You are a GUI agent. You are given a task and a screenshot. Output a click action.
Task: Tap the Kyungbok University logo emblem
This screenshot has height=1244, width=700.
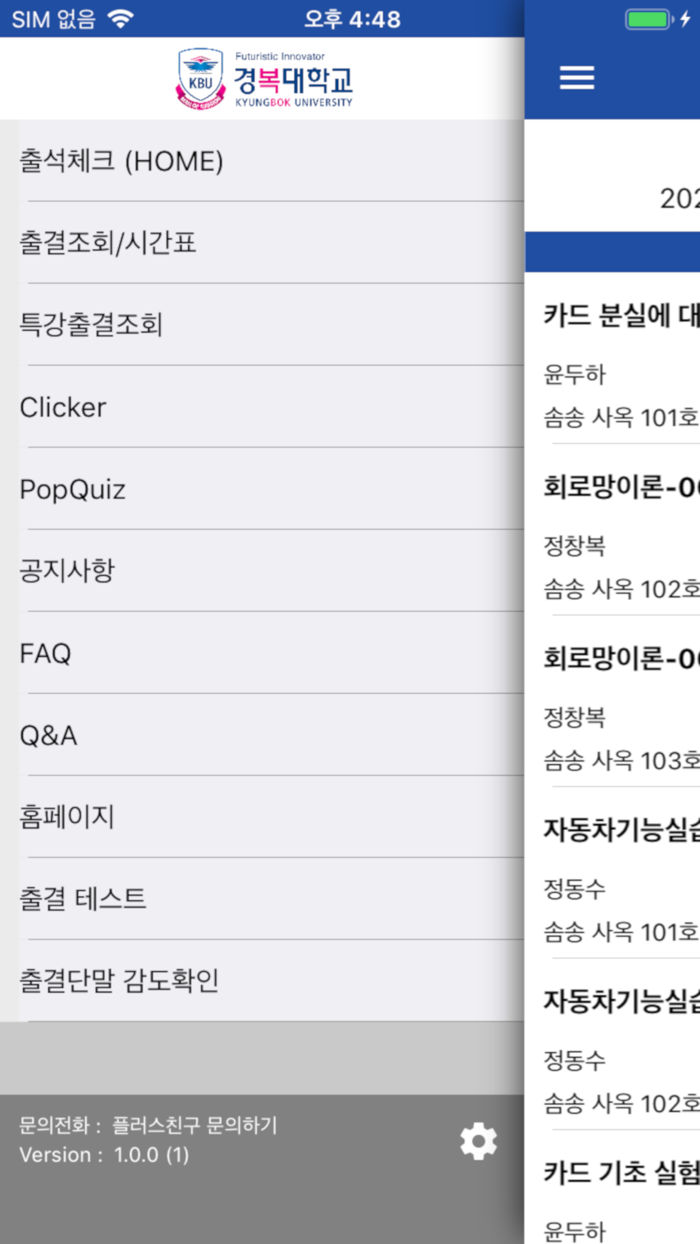[x=199, y=77]
